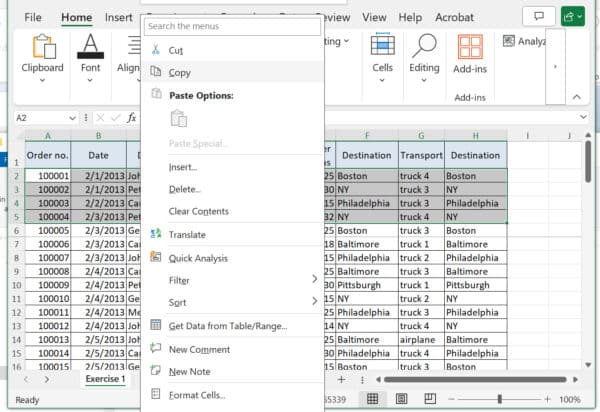Go to next sheet arrow
Viewport: 600px width, 412px height.
click(47, 379)
